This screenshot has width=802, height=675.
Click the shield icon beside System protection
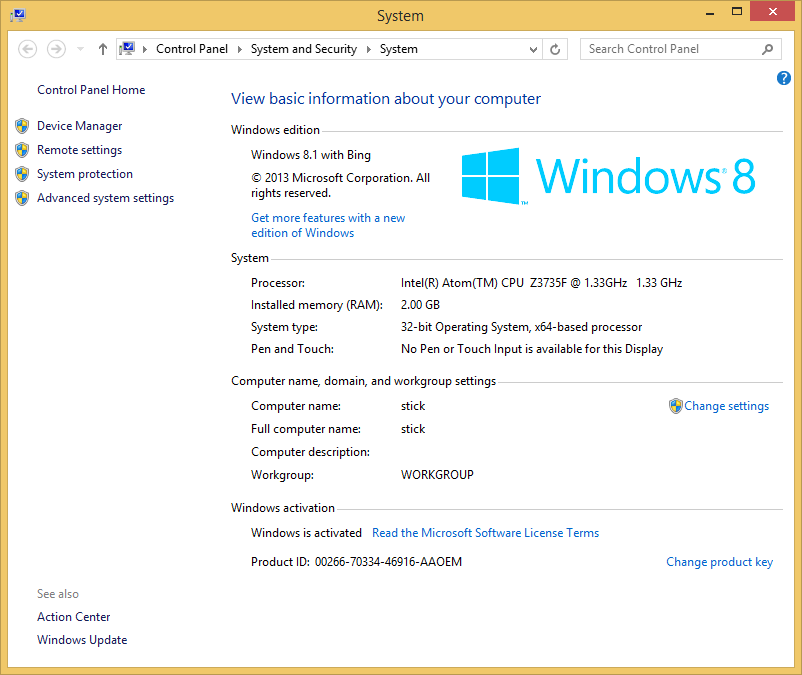coord(22,174)
